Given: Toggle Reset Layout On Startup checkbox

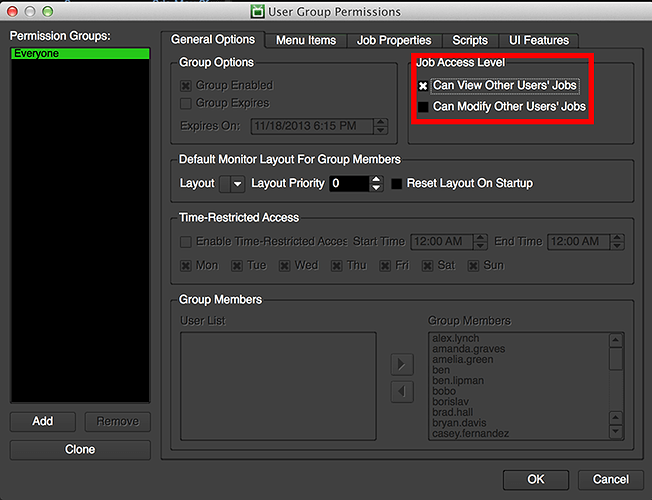Looking at the screenshot, I should [397, 184].
